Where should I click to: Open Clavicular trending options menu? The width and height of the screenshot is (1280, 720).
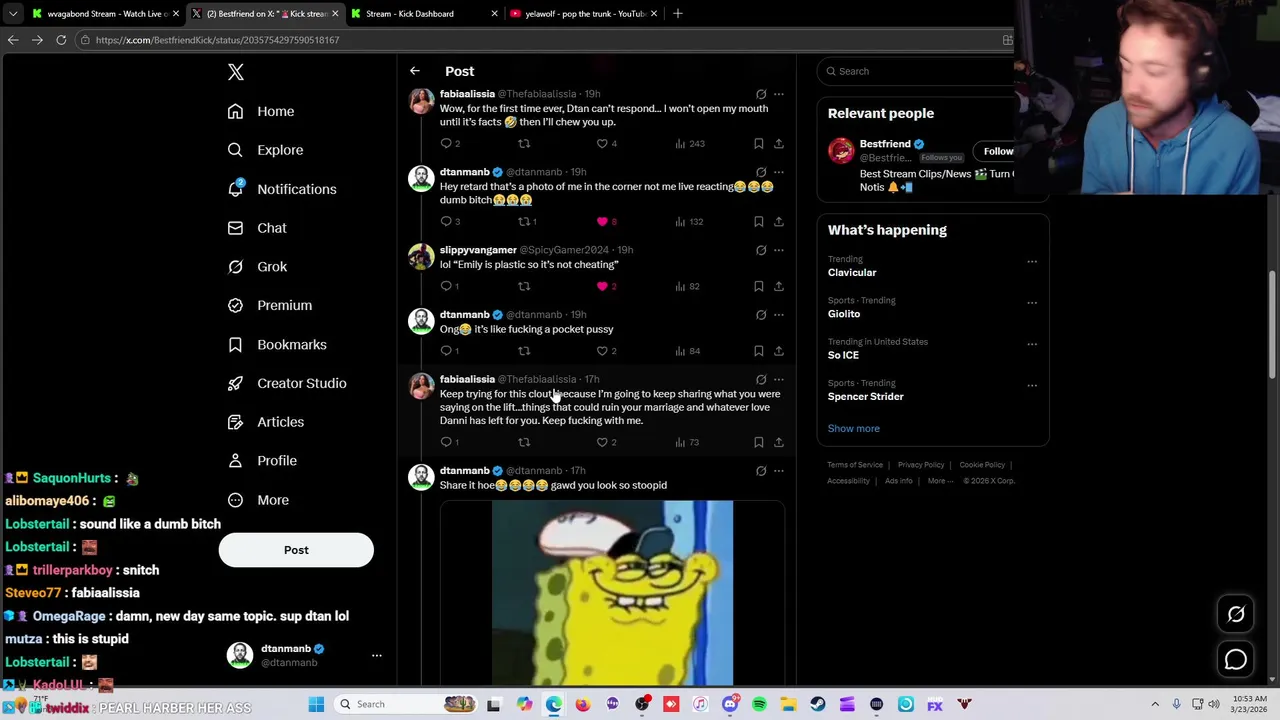click(1032, 262)
